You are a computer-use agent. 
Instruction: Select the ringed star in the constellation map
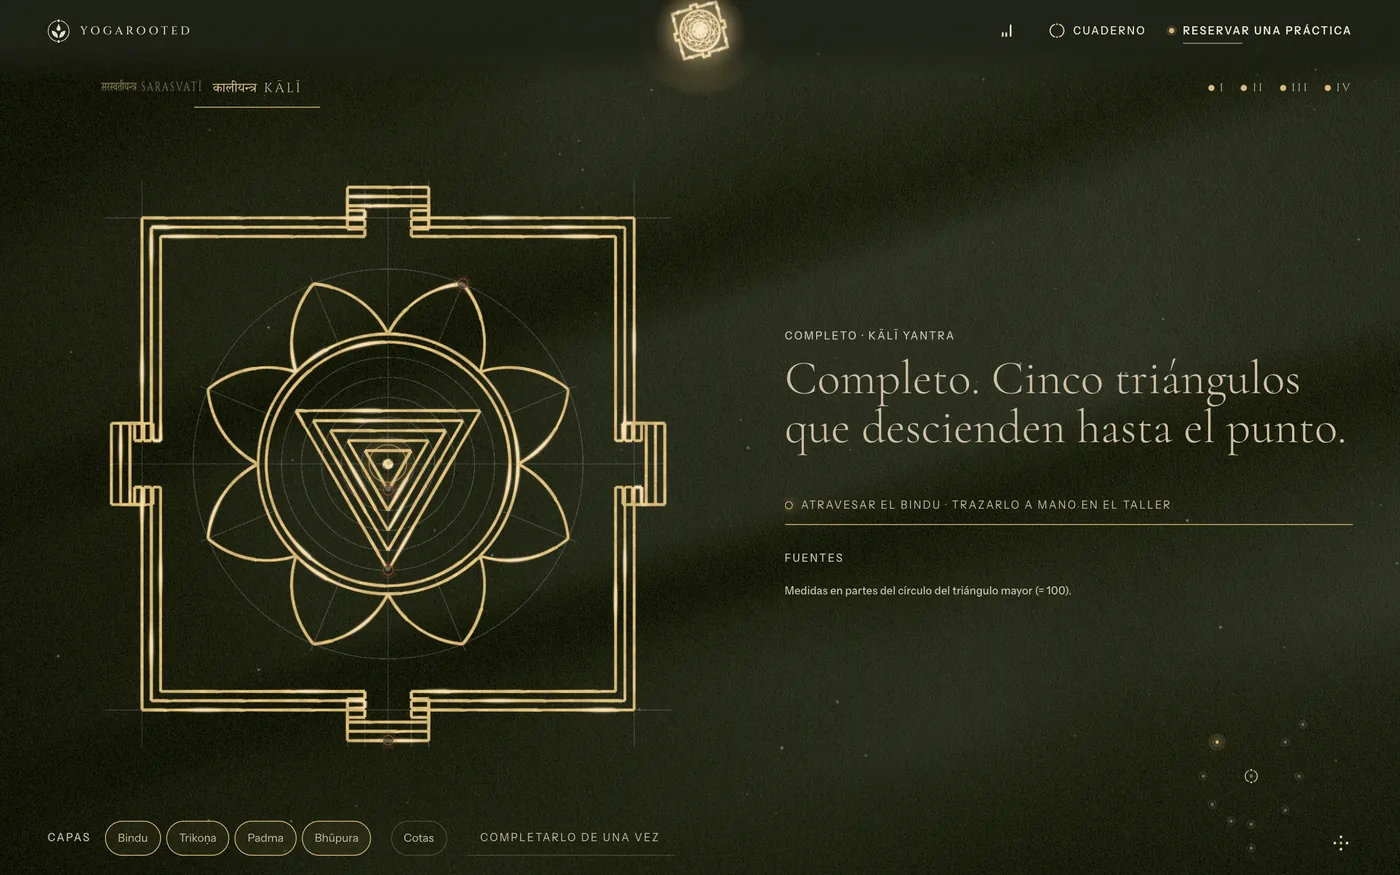[x=1251, y=776]
